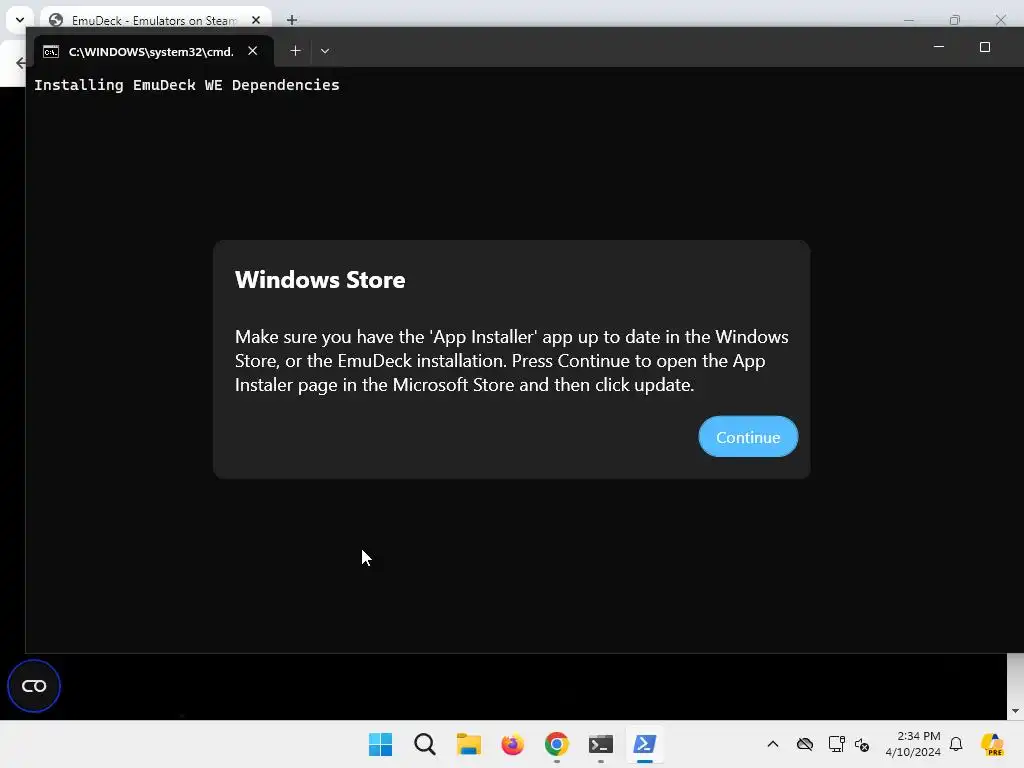The width and height of the screenshot is (1024, 768).
Task: Switch to PowerShell taskbar icon
Action: point(645,744)
